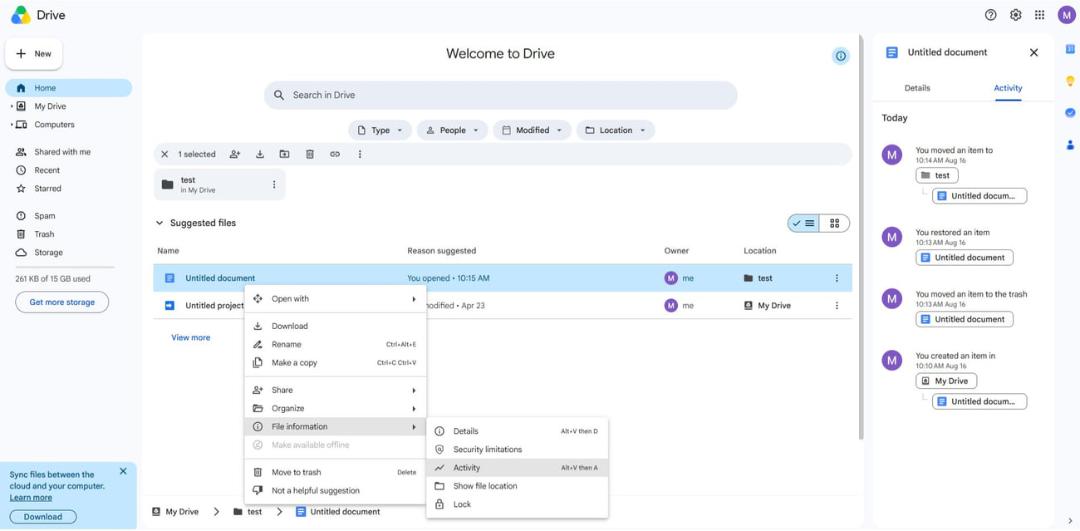Open the Help question mark icon
The height and width of the screenshot is (531, 1080).
tap(990, 14)
